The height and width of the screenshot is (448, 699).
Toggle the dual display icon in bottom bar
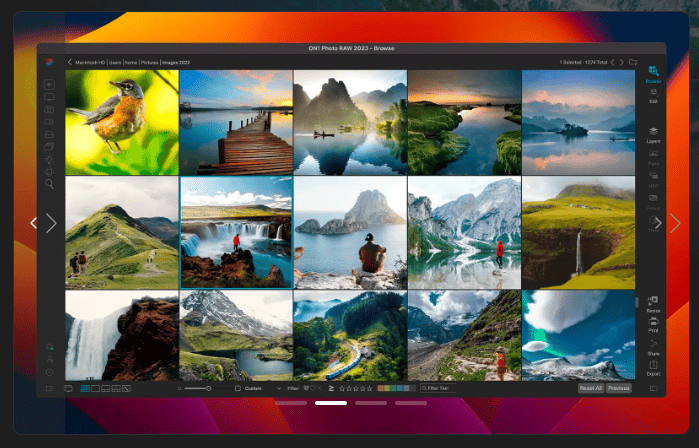point(68,389)
